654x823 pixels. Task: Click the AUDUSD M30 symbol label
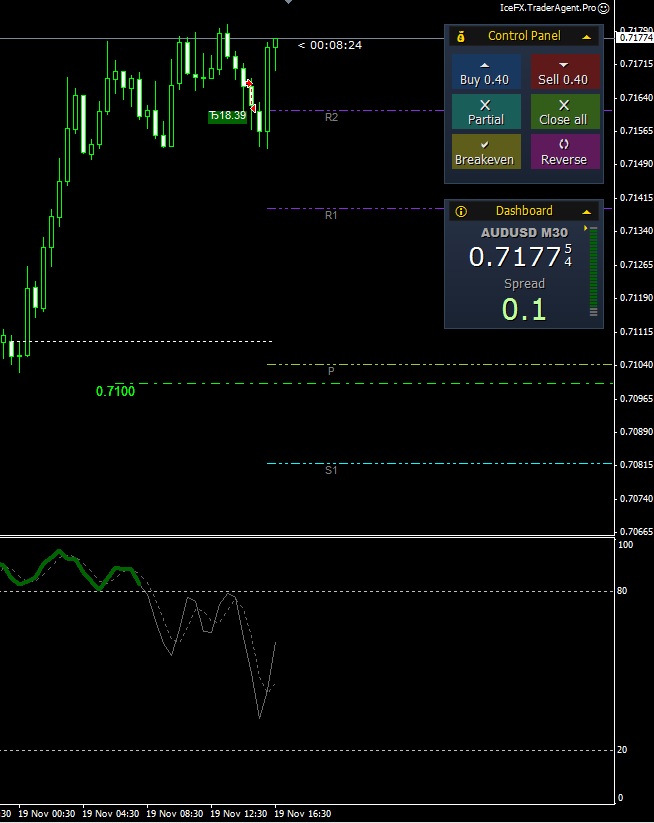tap(524, 233)
